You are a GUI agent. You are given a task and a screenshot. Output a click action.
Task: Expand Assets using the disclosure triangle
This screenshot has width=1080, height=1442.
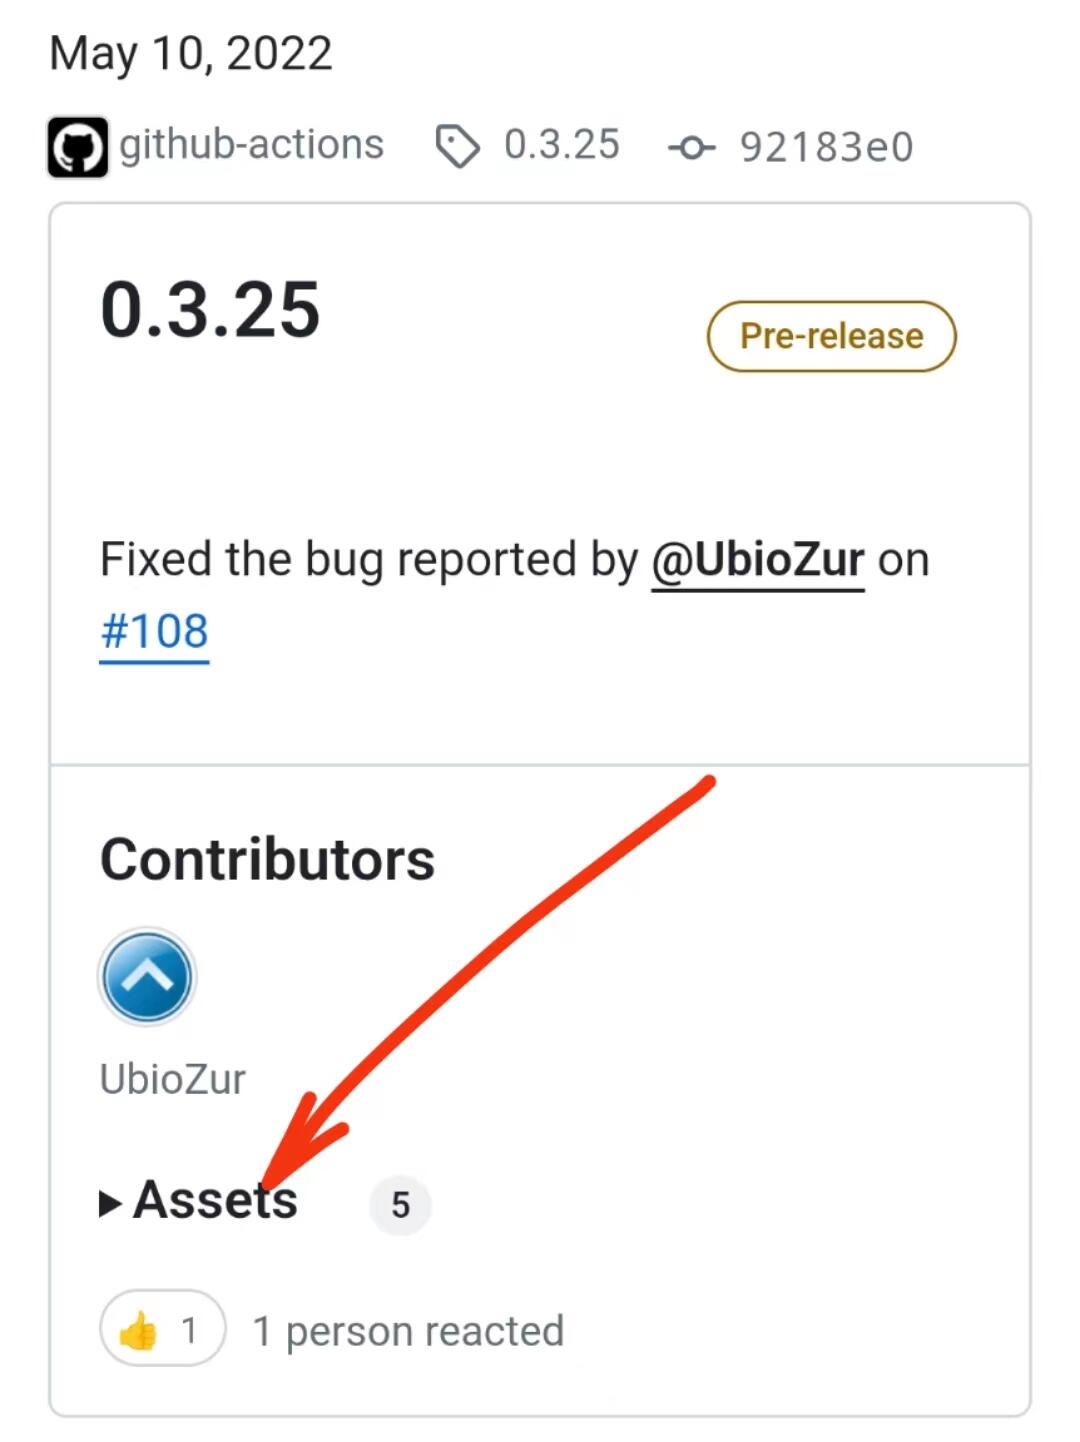pyautogui.click(x=110, y=1203)
